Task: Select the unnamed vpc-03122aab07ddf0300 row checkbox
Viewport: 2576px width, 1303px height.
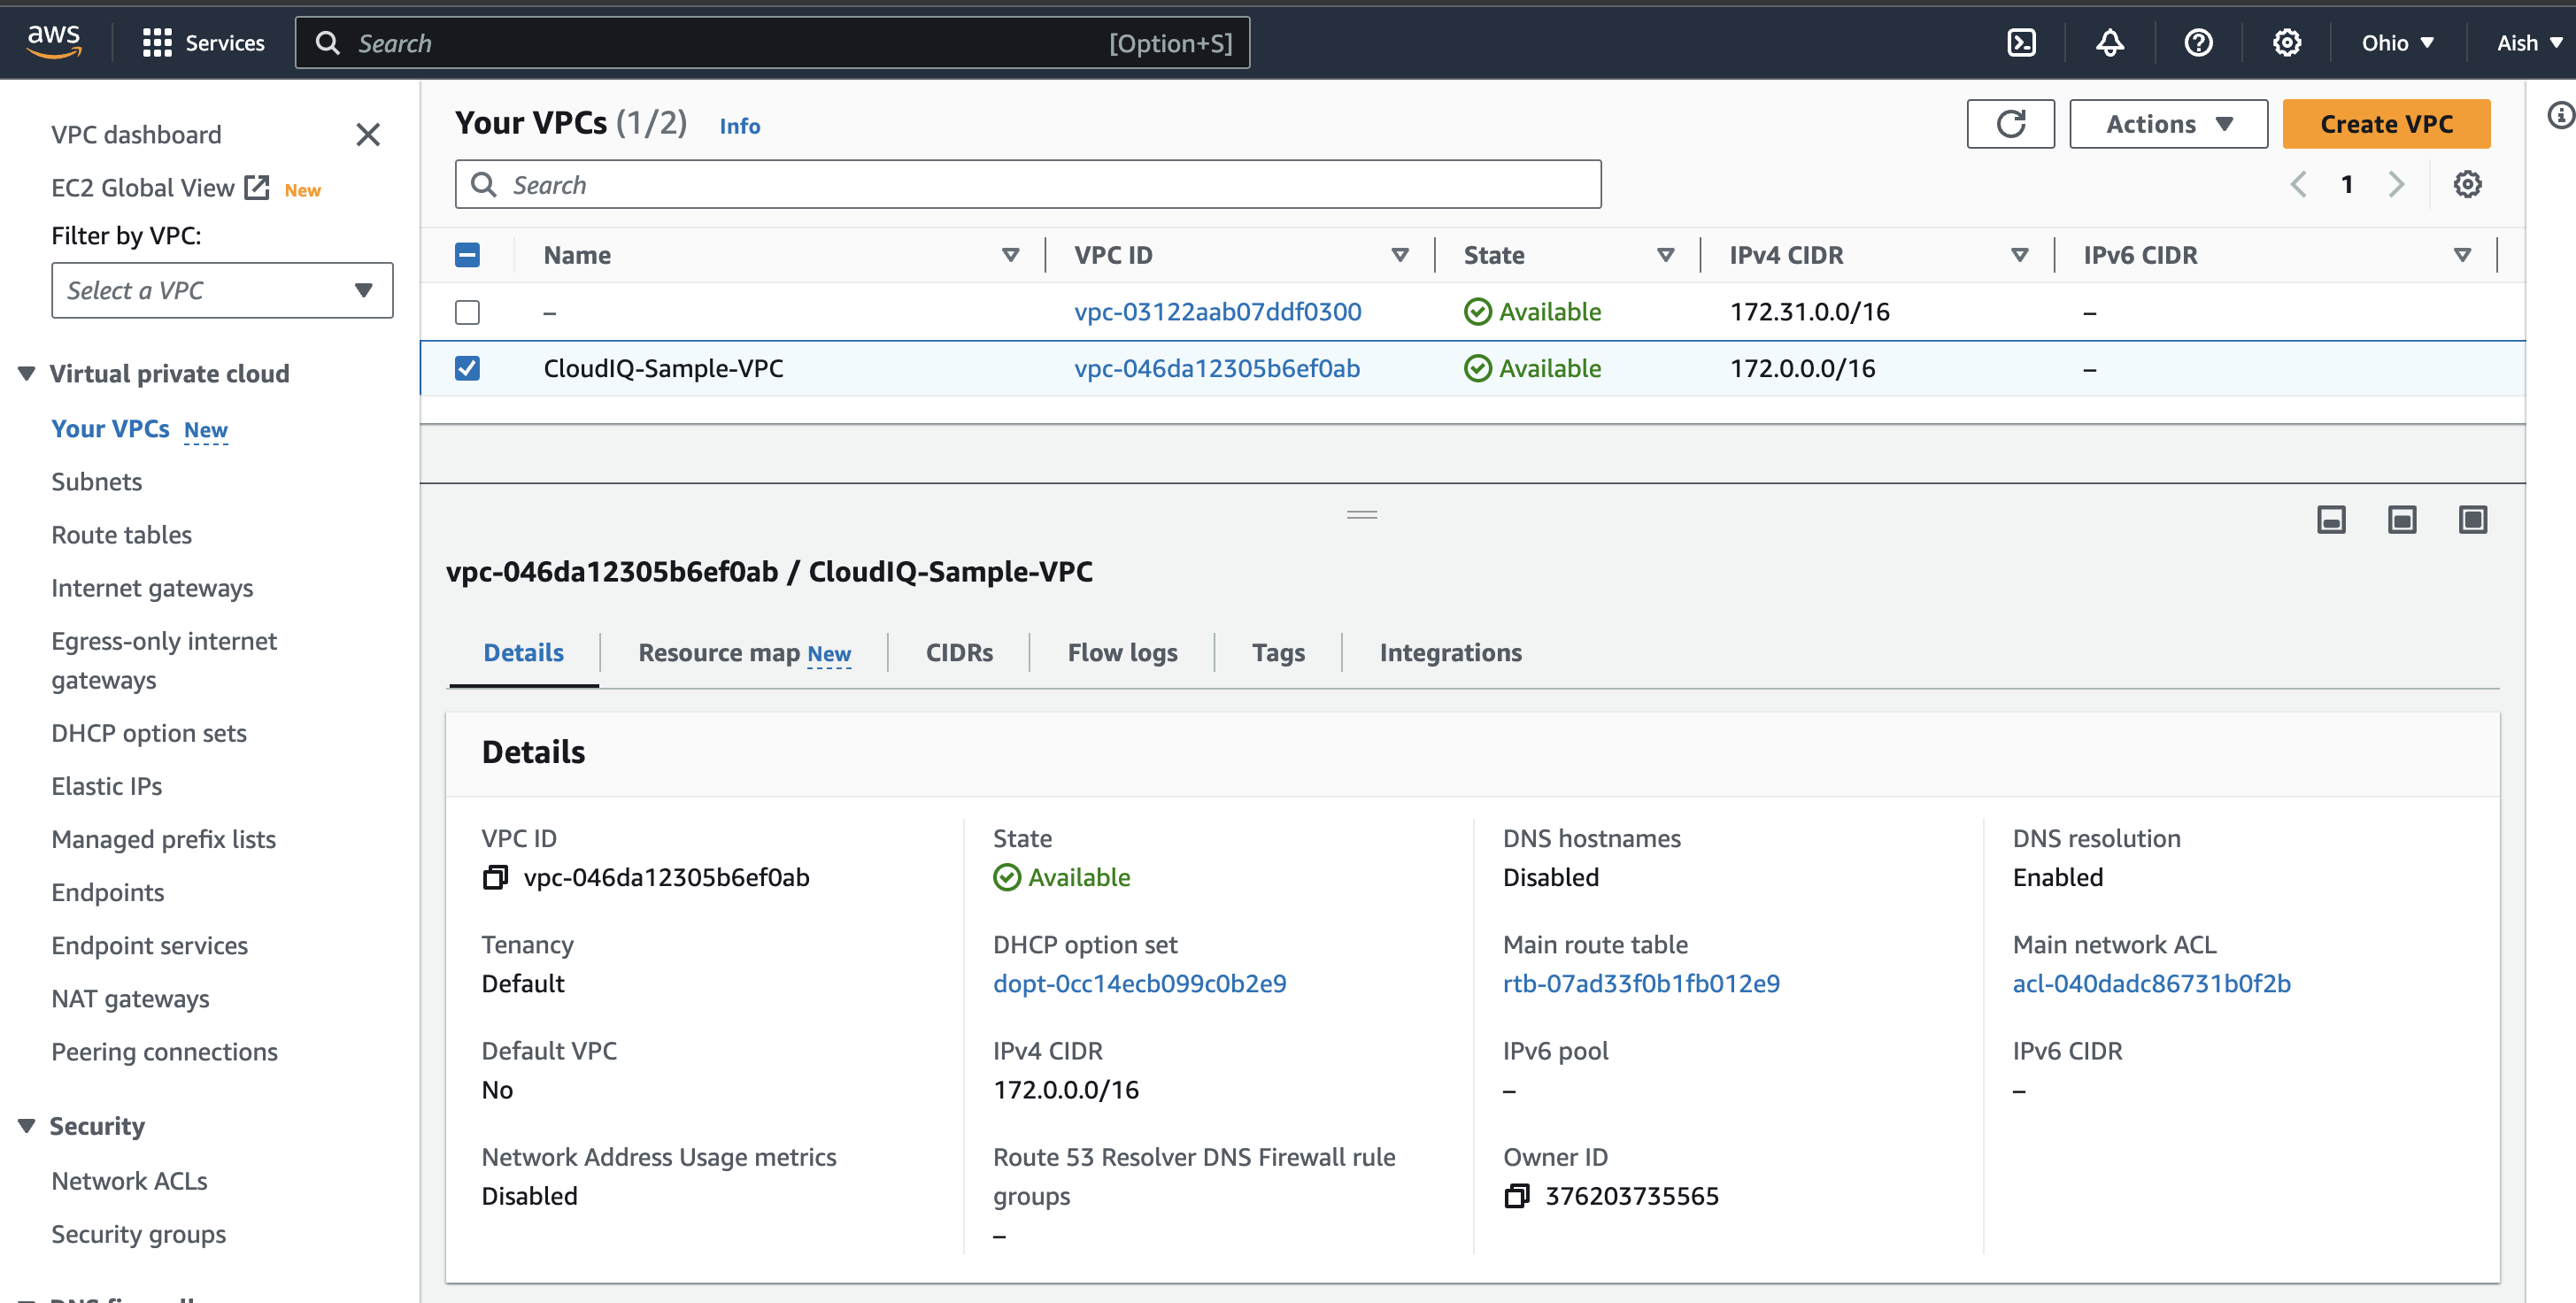Action: (x=467, y=312)
